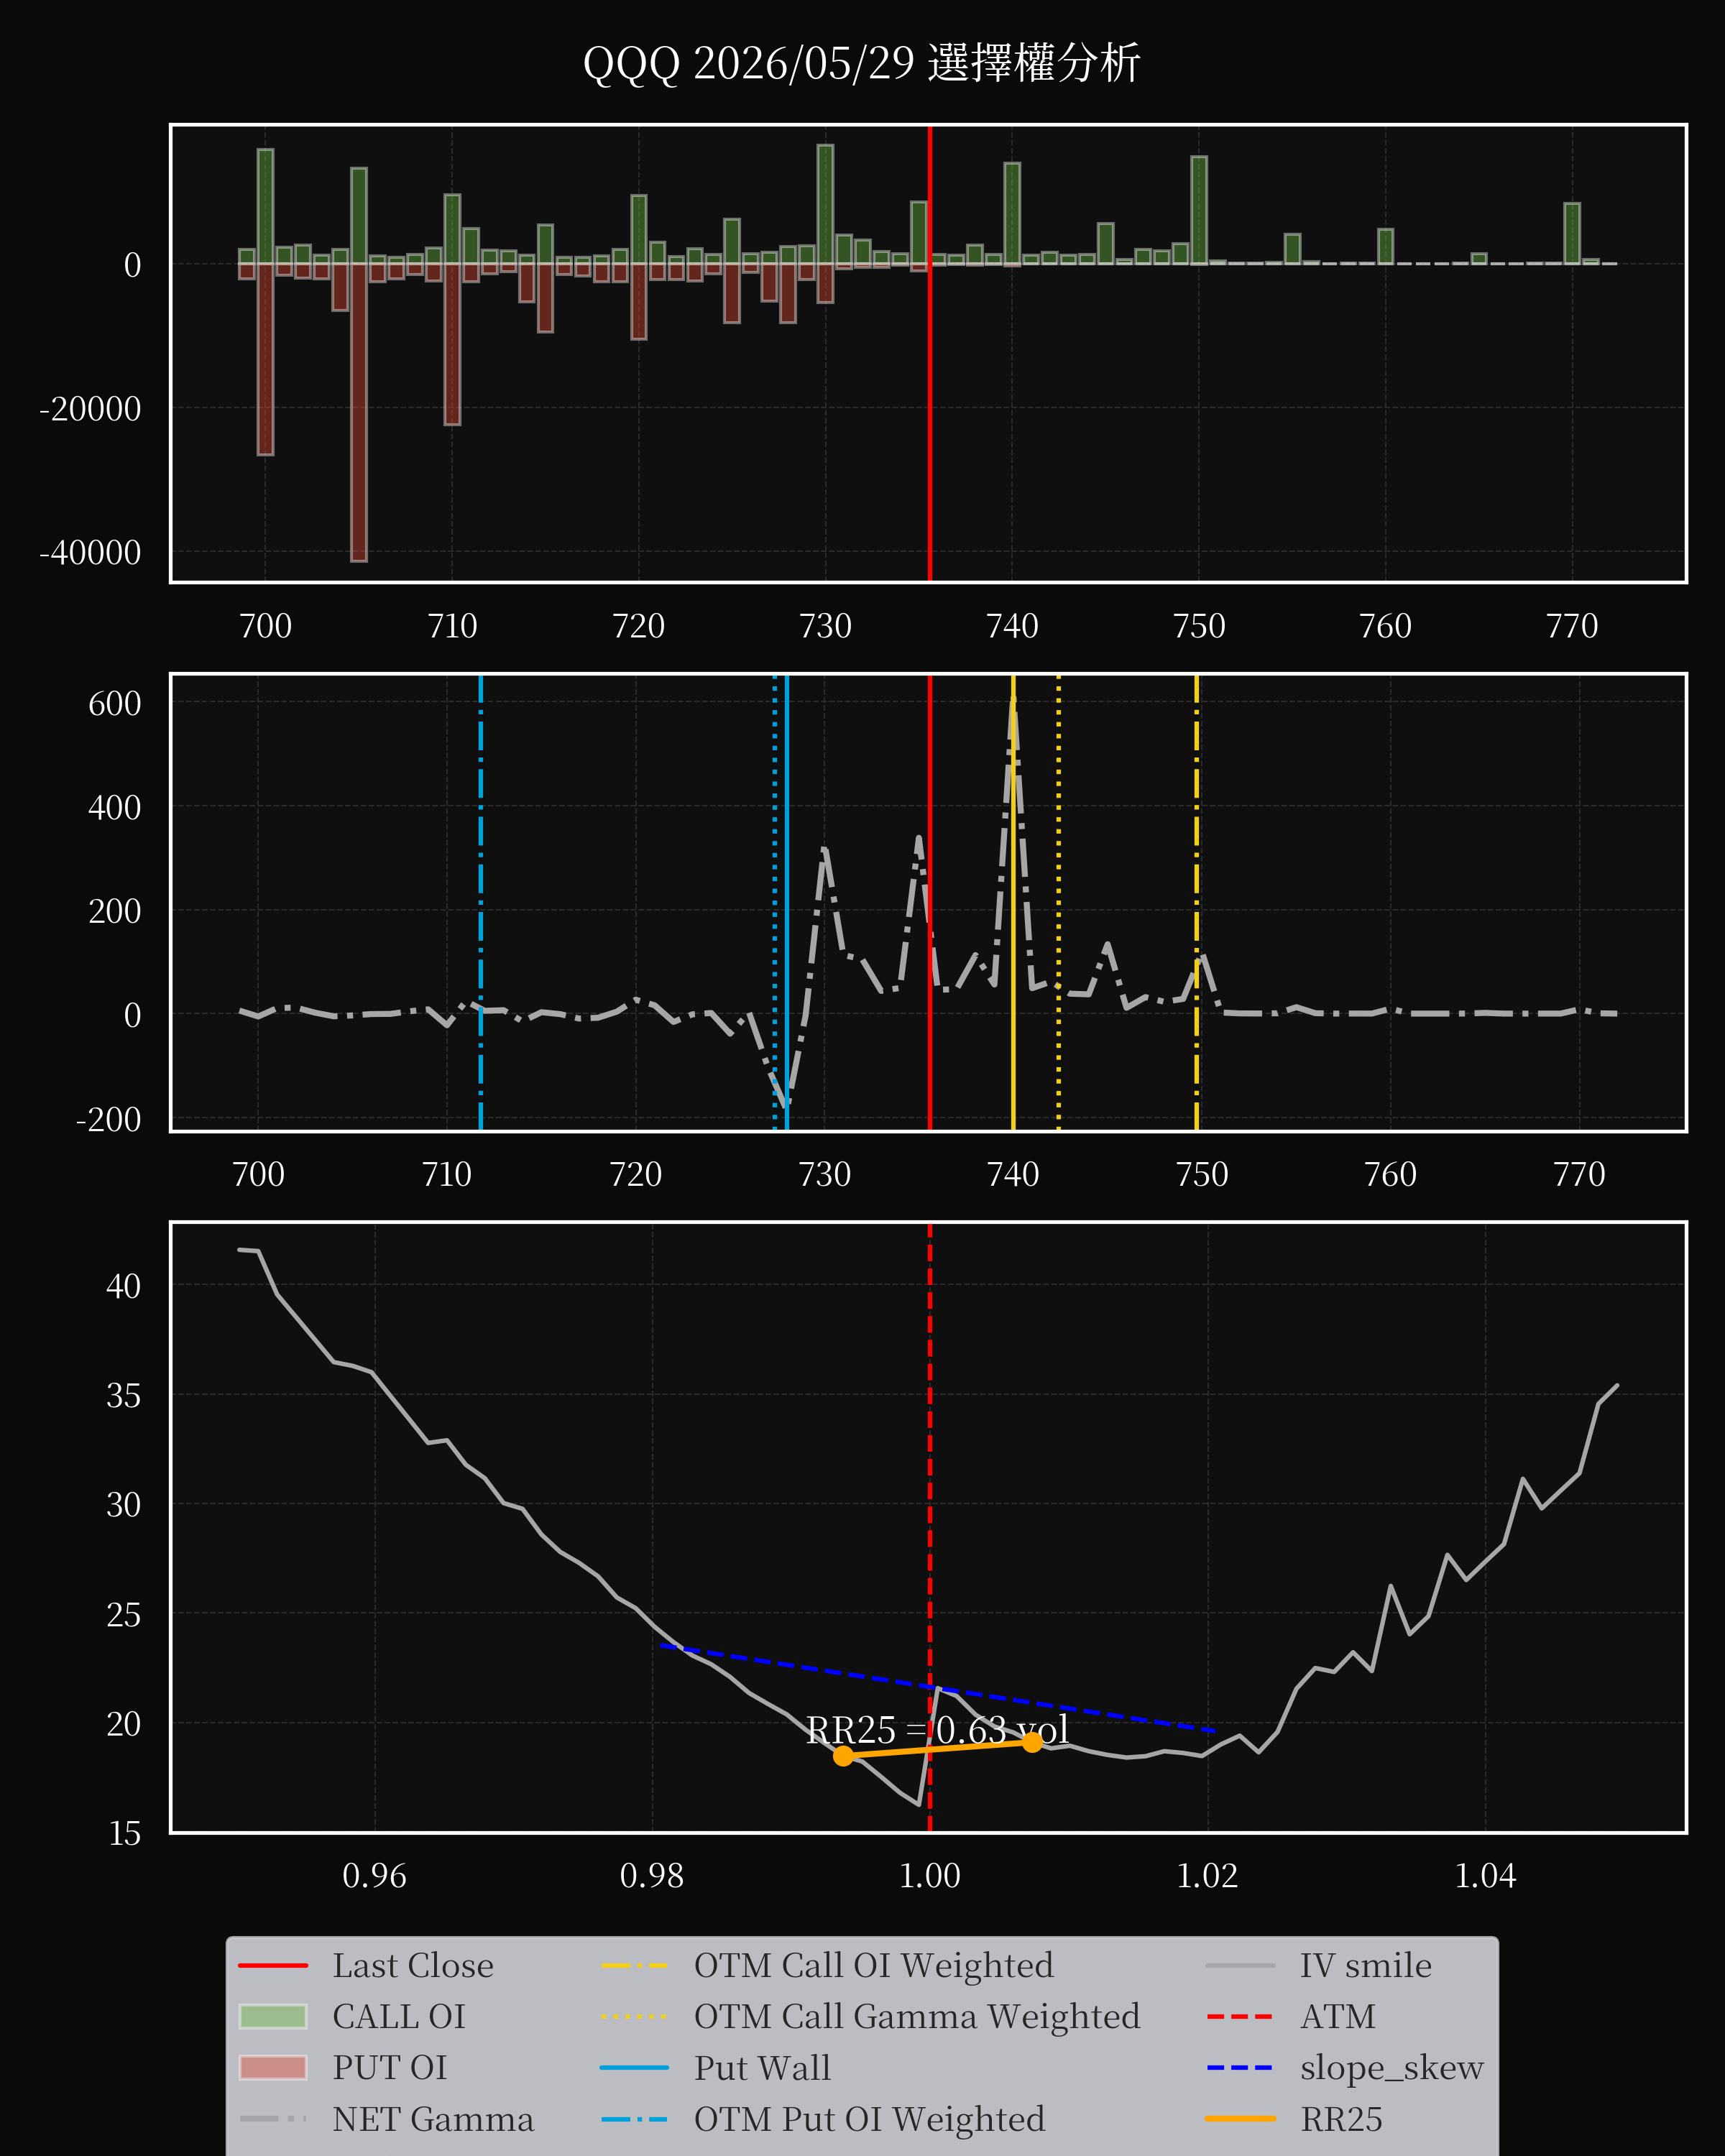Click the RR25 = 0.63 vol annotation
This screenshot has width=1725, height=2156.
(x=937, y=1730)
